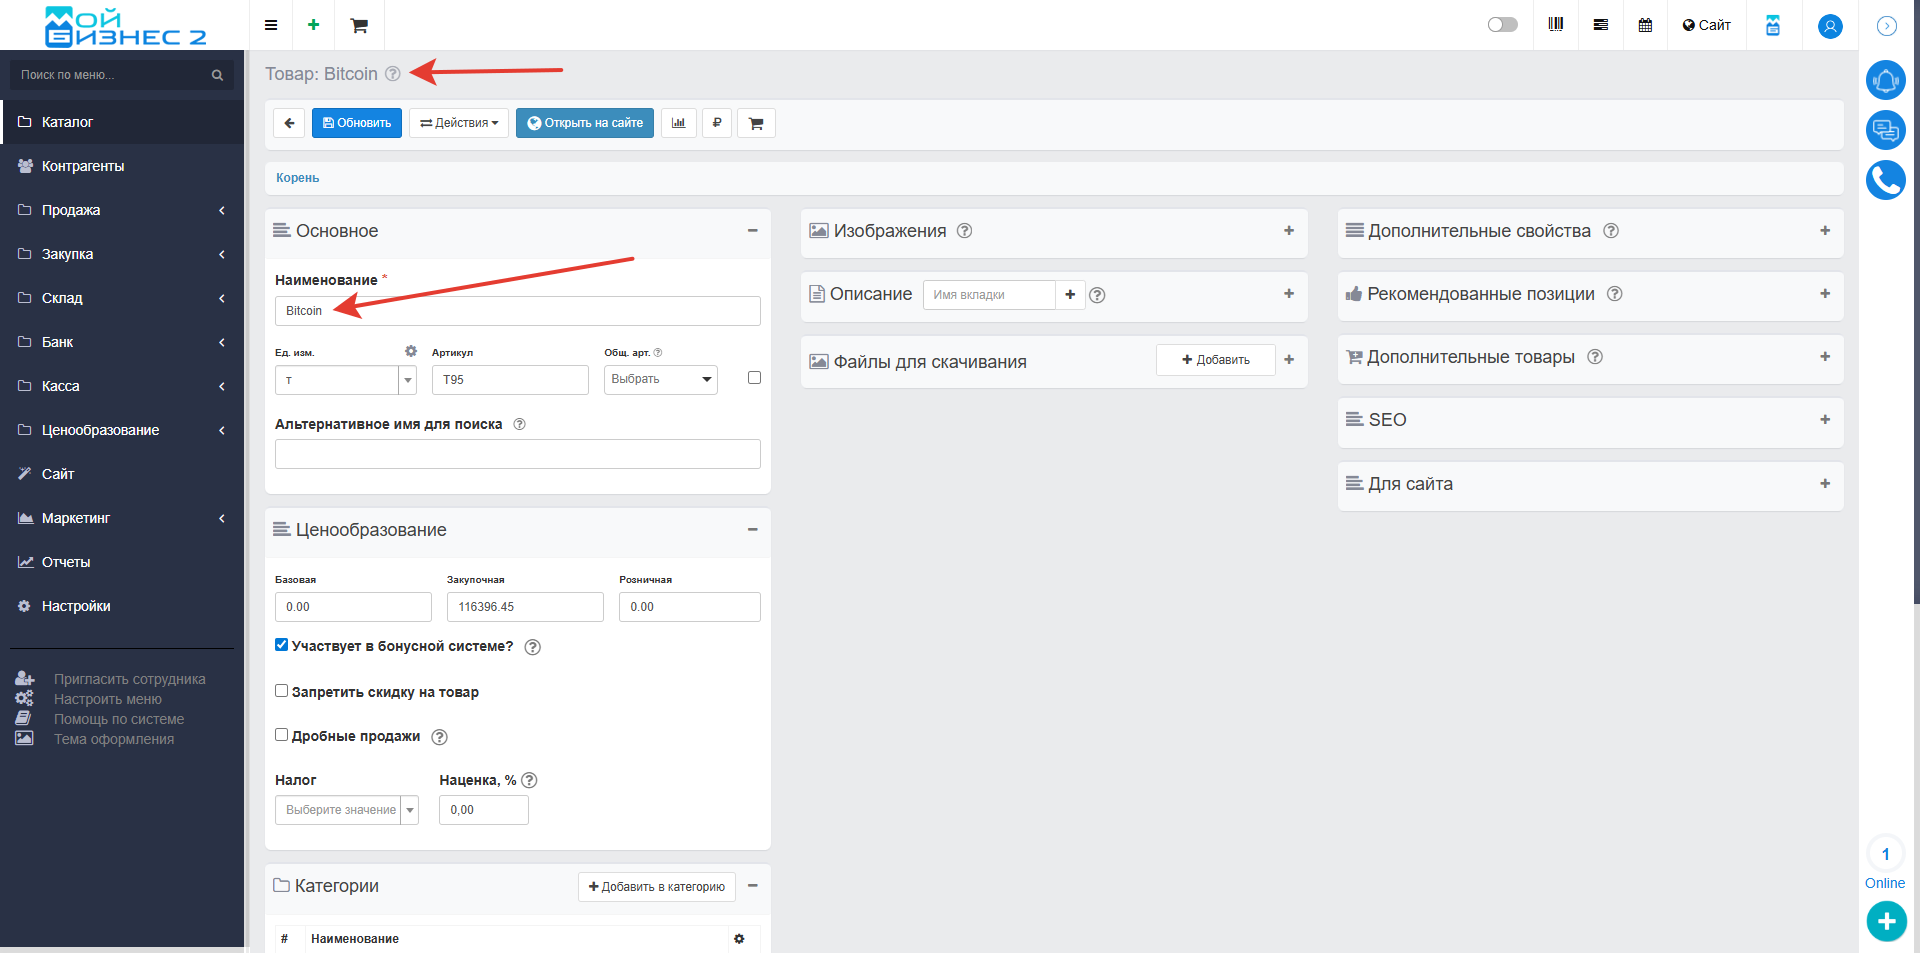Click the barcode icon in header

(1556, 25)
